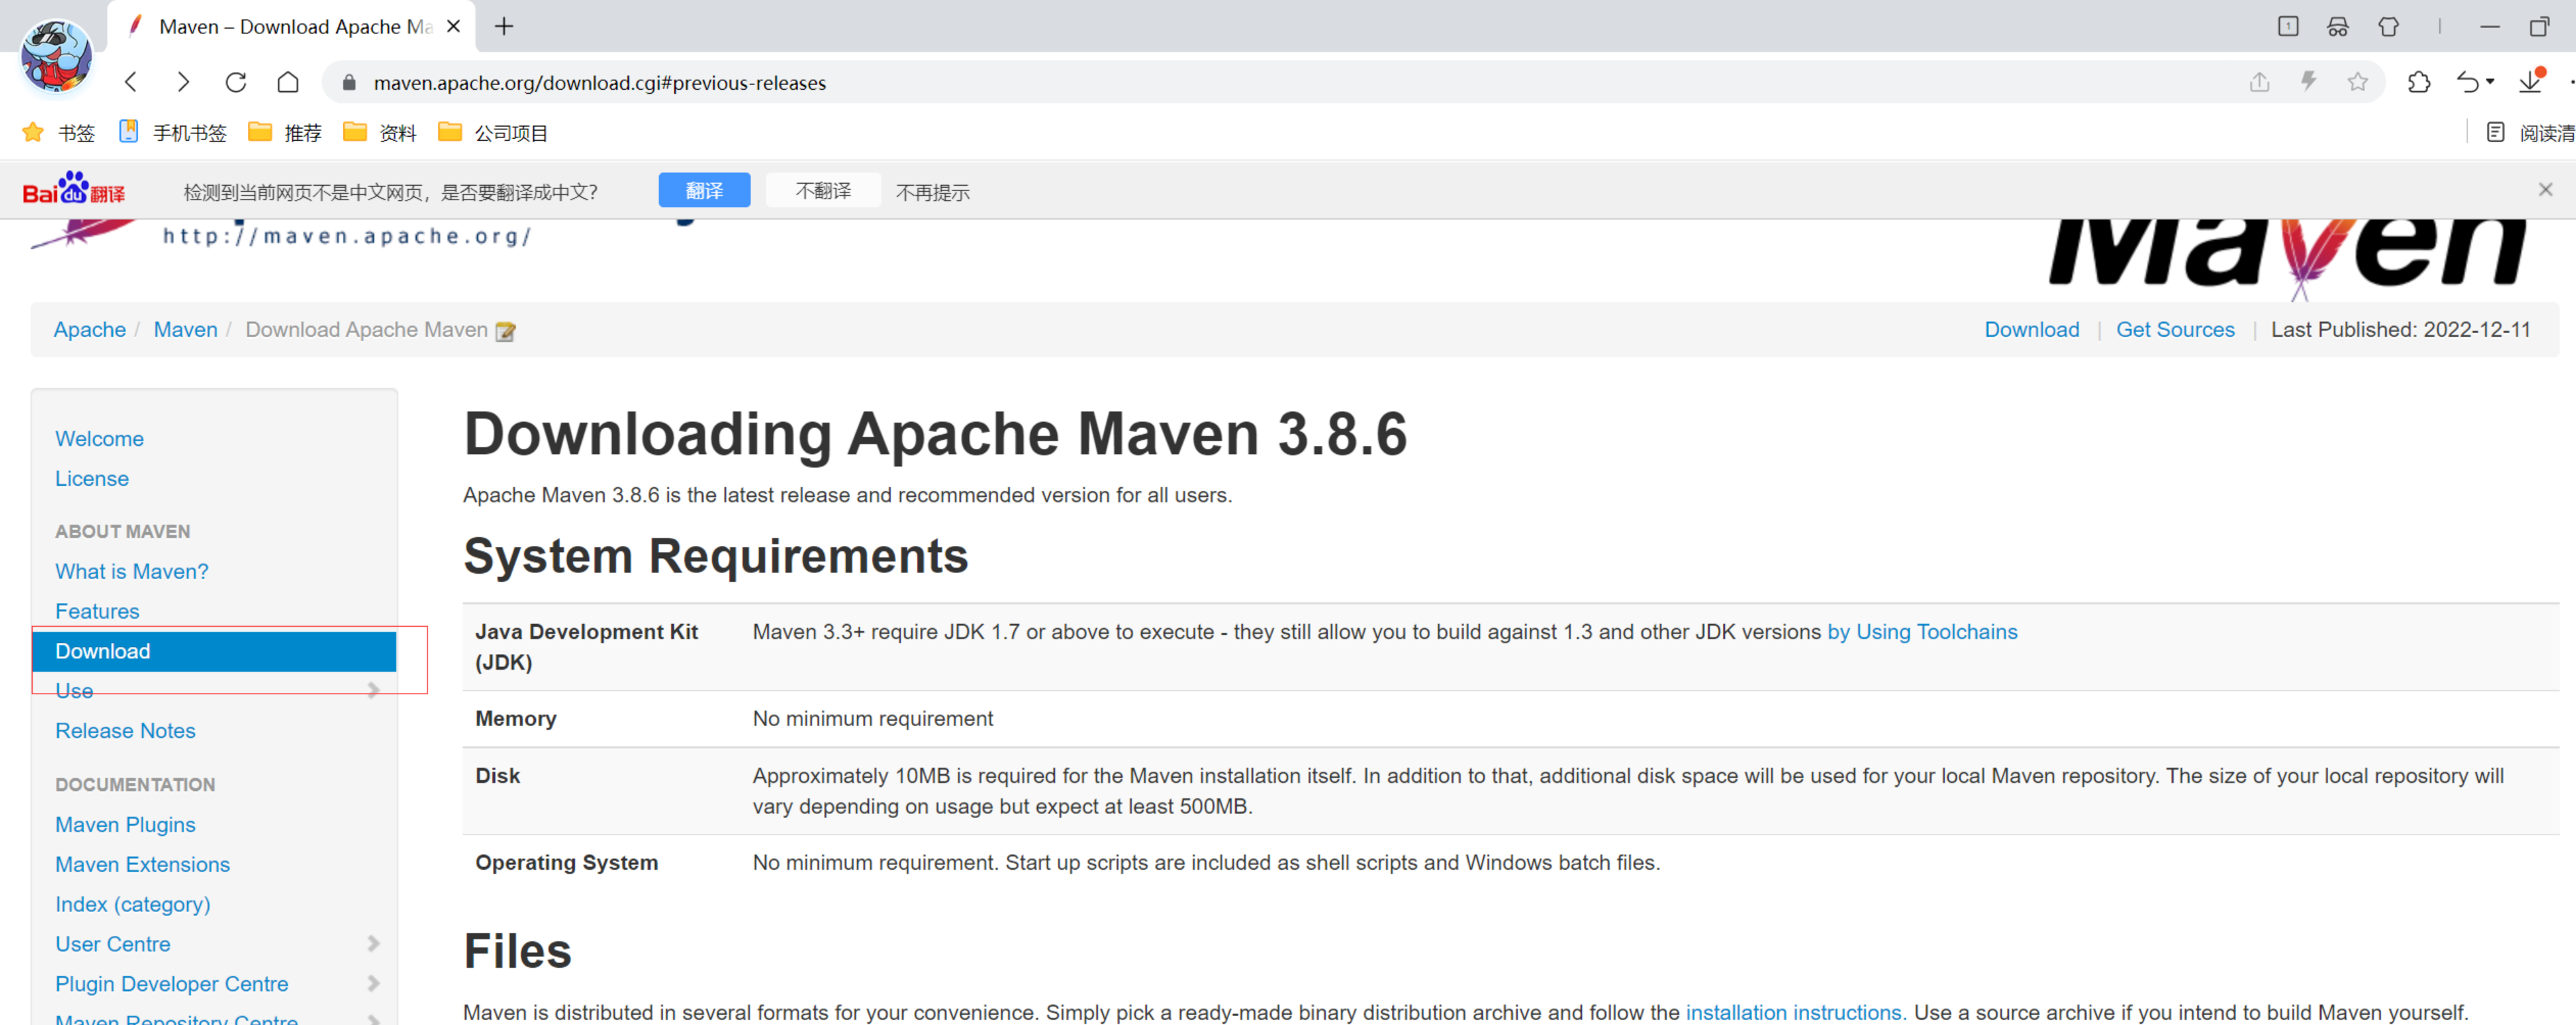
Task: Click the share icon in address bar
Action: coord(2259,82)
